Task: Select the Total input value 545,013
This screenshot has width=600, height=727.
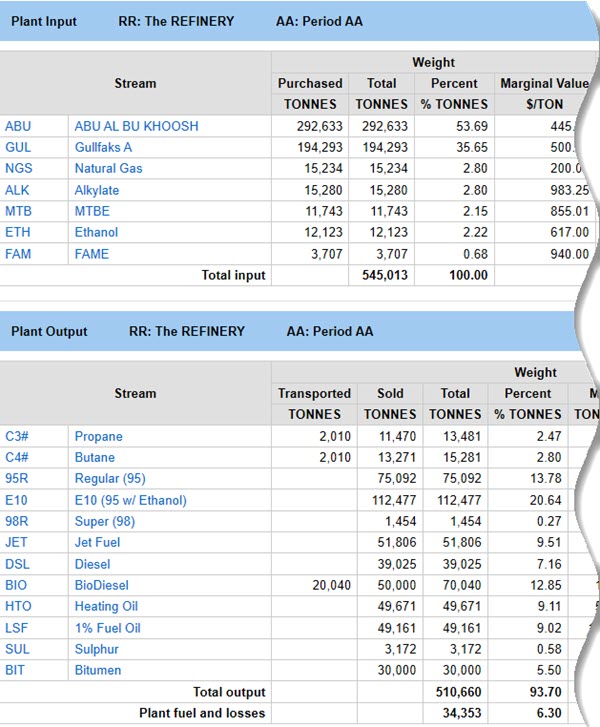Action: pyautogui.click(x=384, y=275)
